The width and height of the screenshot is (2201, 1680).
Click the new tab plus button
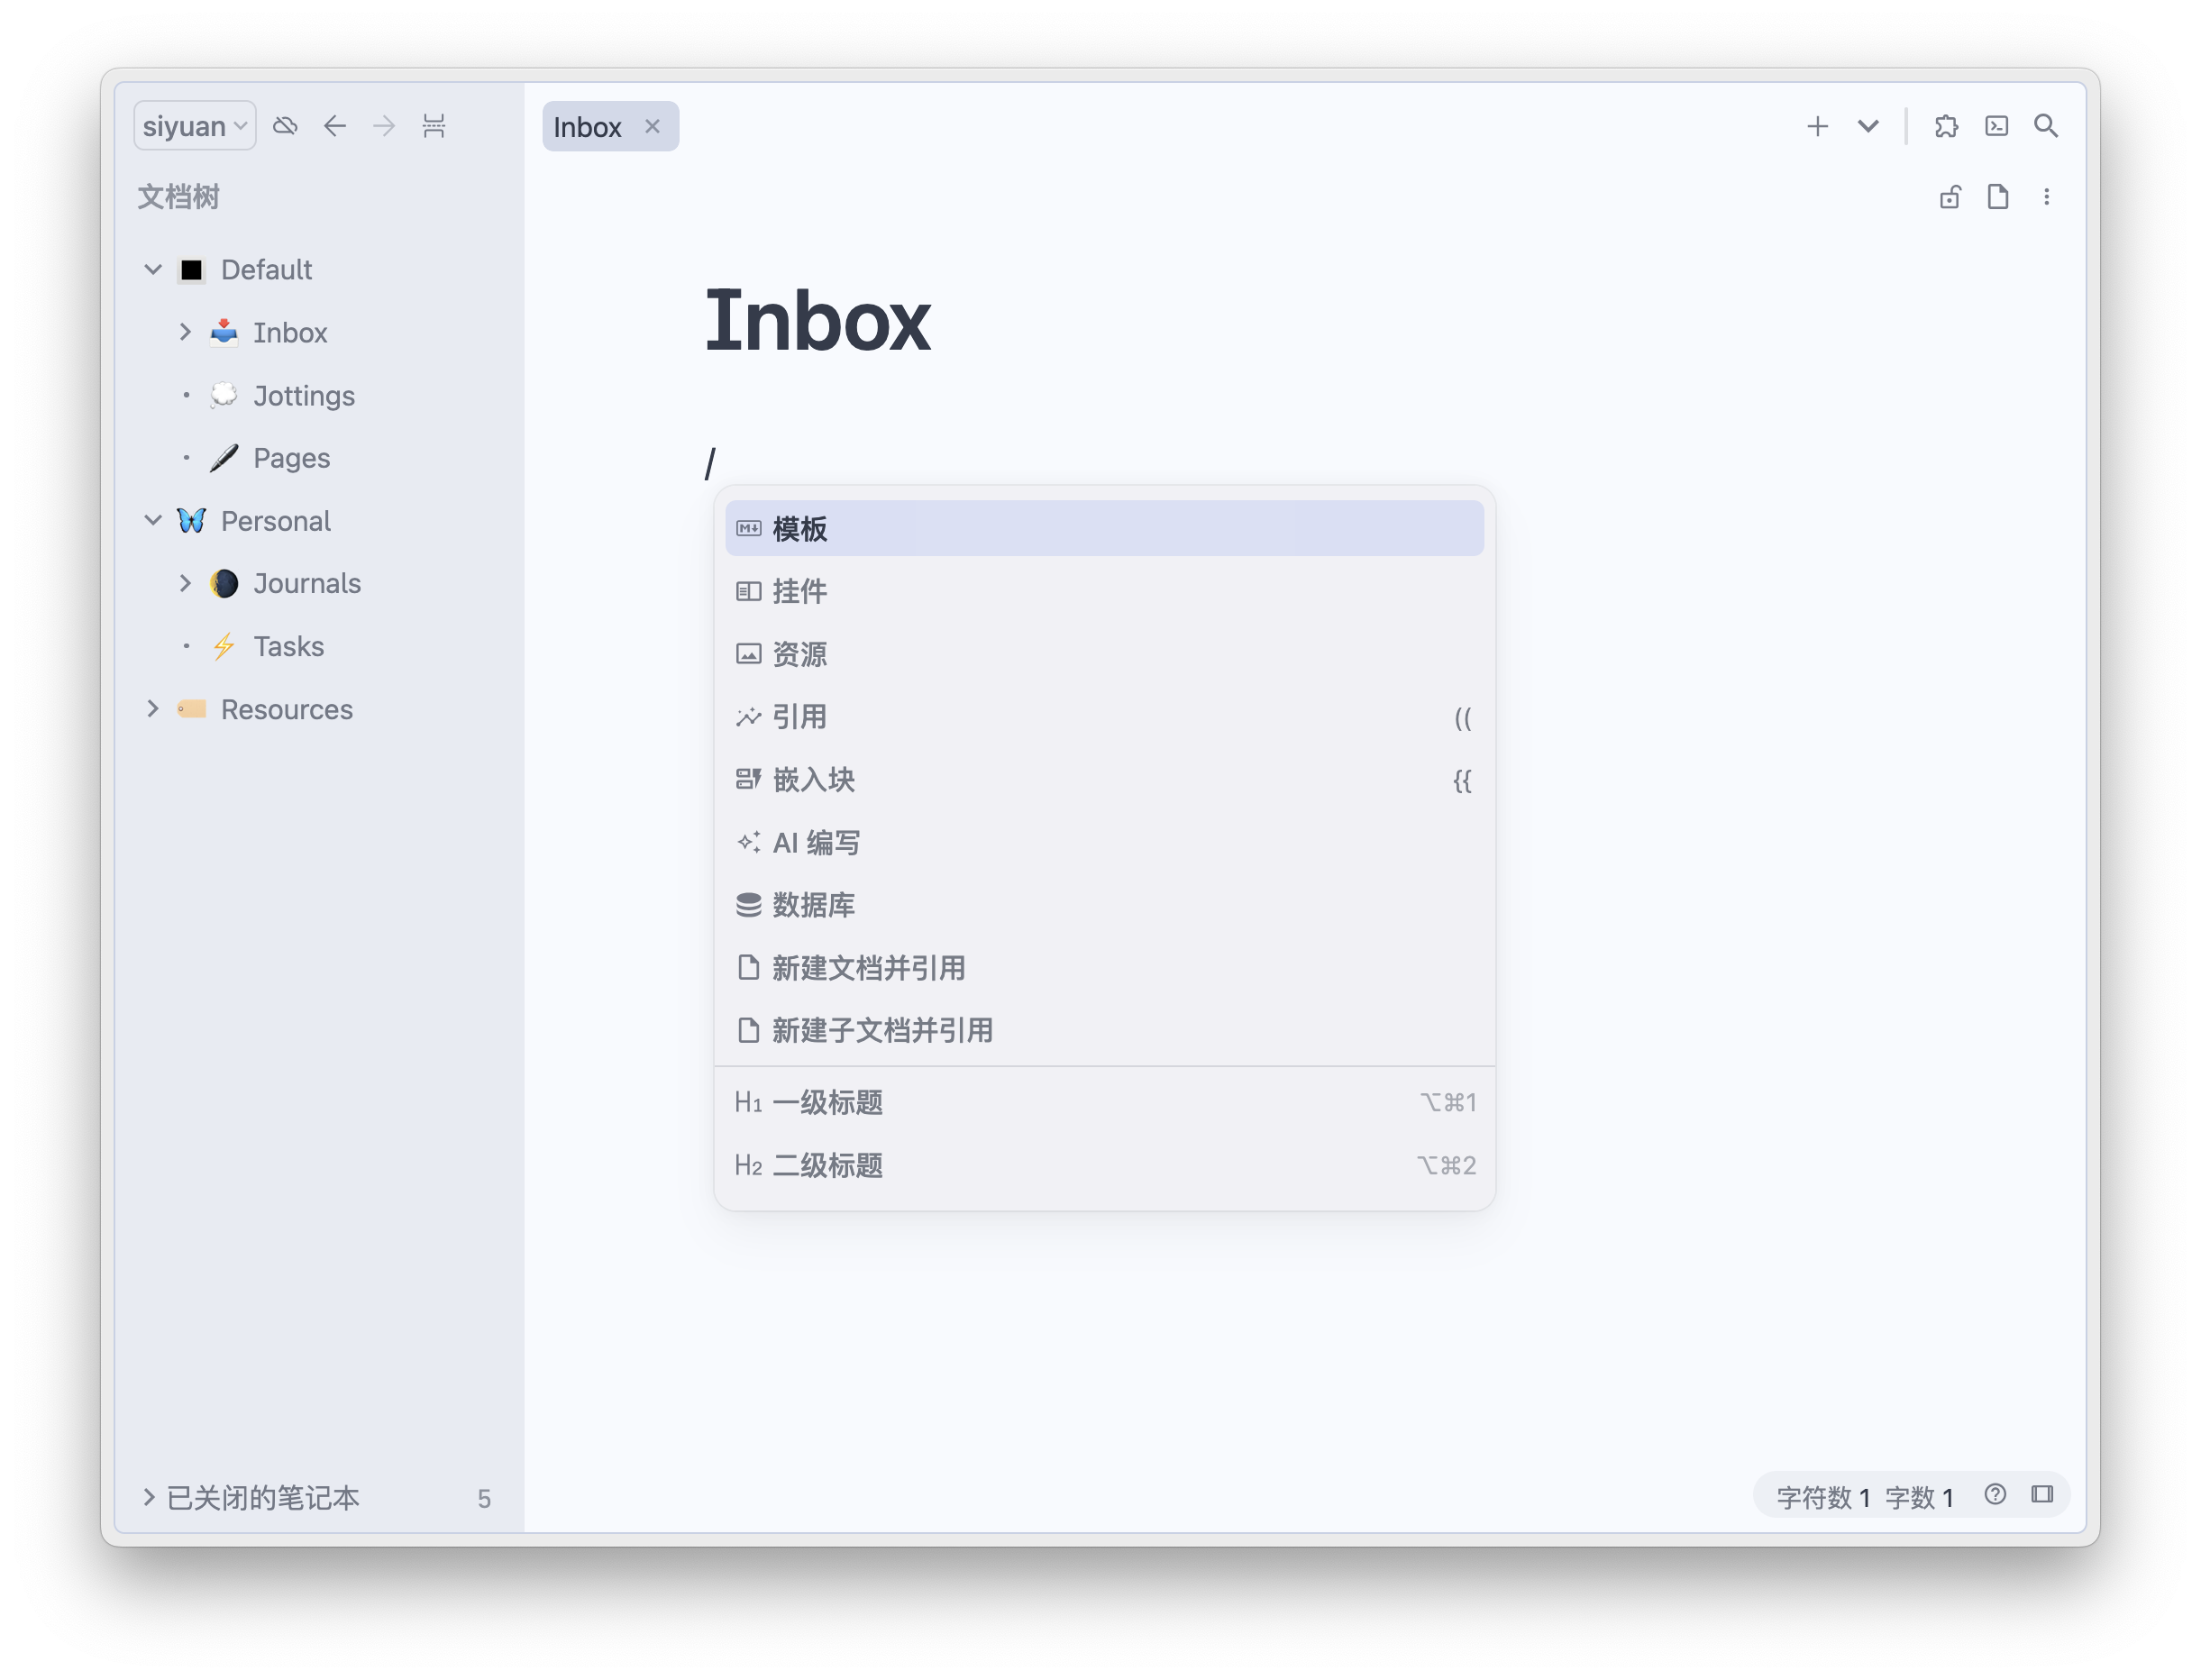pyautogui.click(x=1817, y=126)
